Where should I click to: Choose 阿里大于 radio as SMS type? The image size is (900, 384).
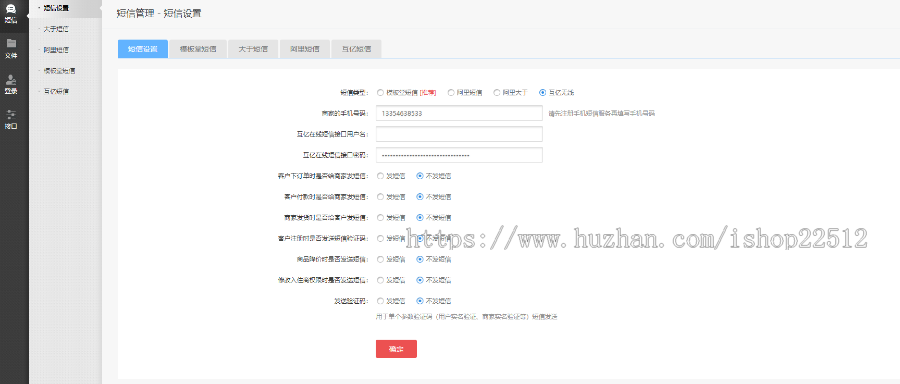(x=497, y=92)
